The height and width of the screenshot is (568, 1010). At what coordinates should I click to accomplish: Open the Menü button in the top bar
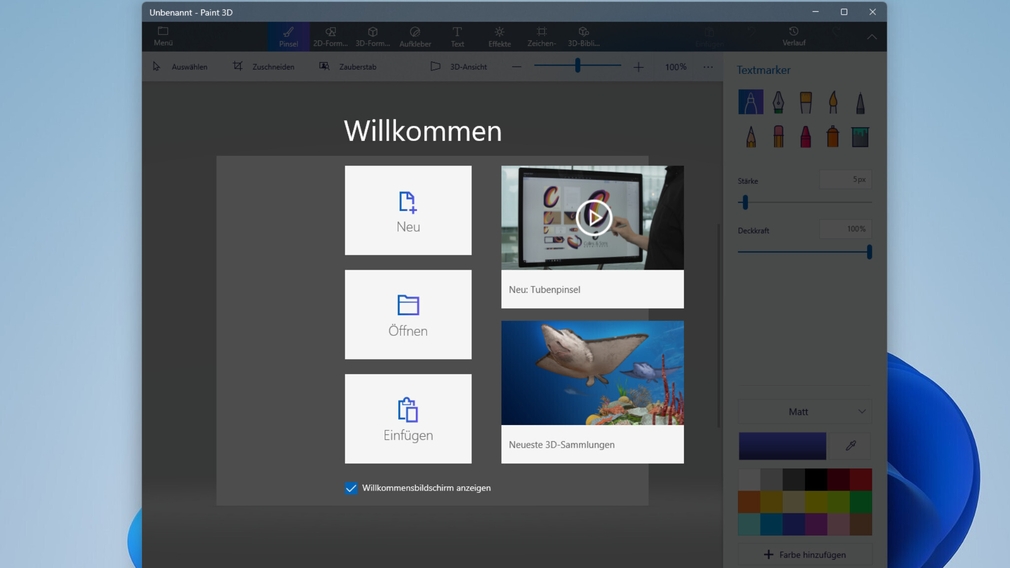163,37
